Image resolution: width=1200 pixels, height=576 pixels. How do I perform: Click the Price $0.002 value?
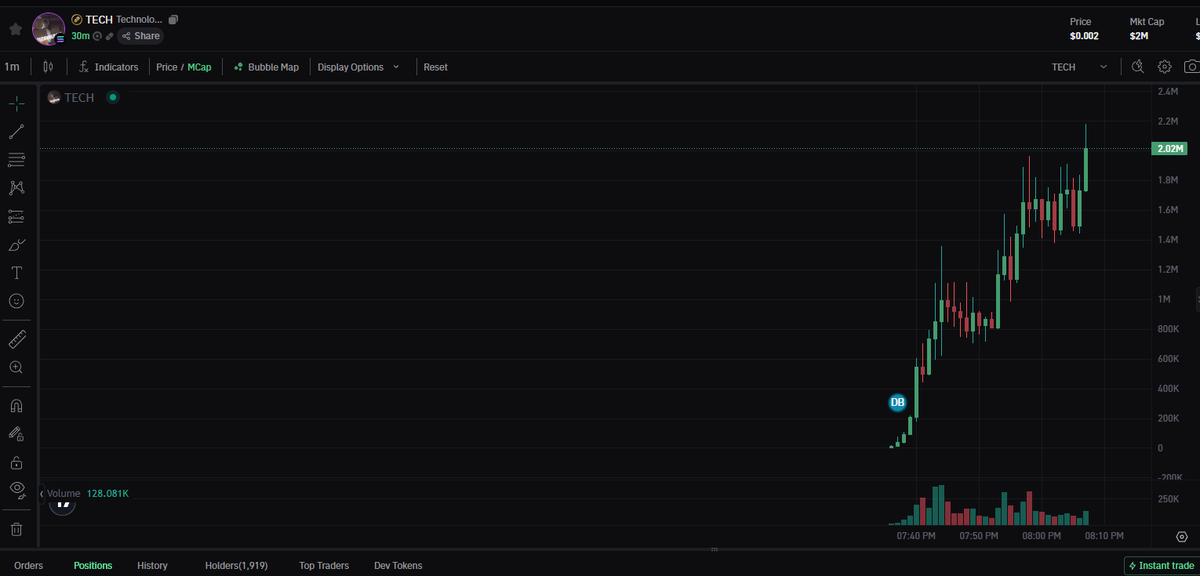tap(1084, 36)
